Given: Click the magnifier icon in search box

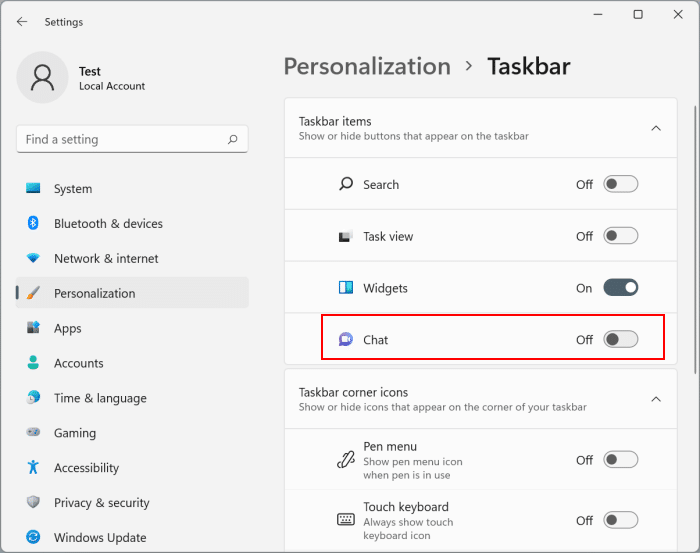Looking at the screenshot, I should pos(233,140).
